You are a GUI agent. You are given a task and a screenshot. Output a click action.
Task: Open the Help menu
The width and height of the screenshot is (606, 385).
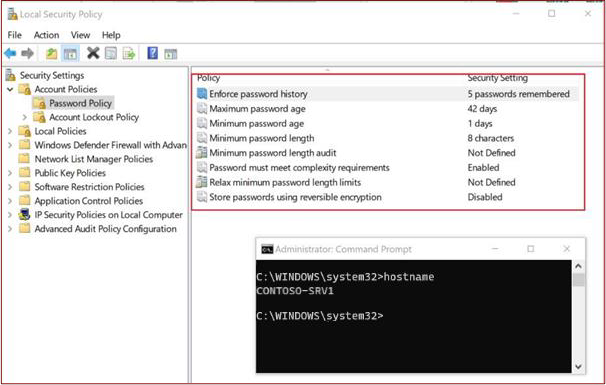(111, 35)
